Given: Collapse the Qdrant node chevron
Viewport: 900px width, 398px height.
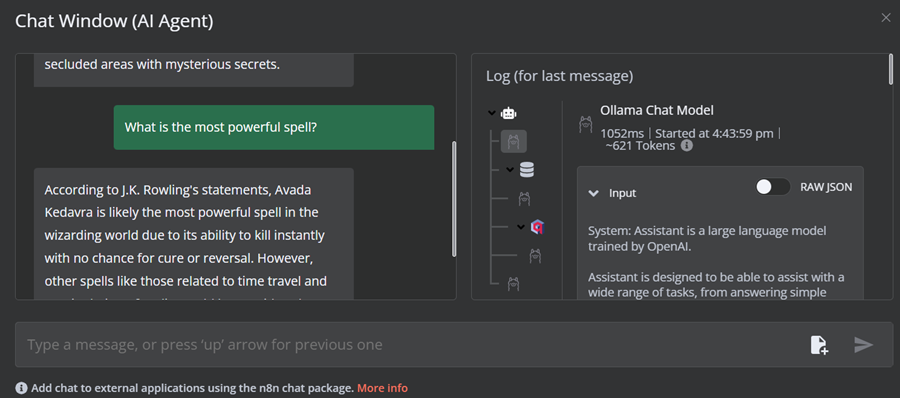Looking at the screenshot, I should click(521, 227).
